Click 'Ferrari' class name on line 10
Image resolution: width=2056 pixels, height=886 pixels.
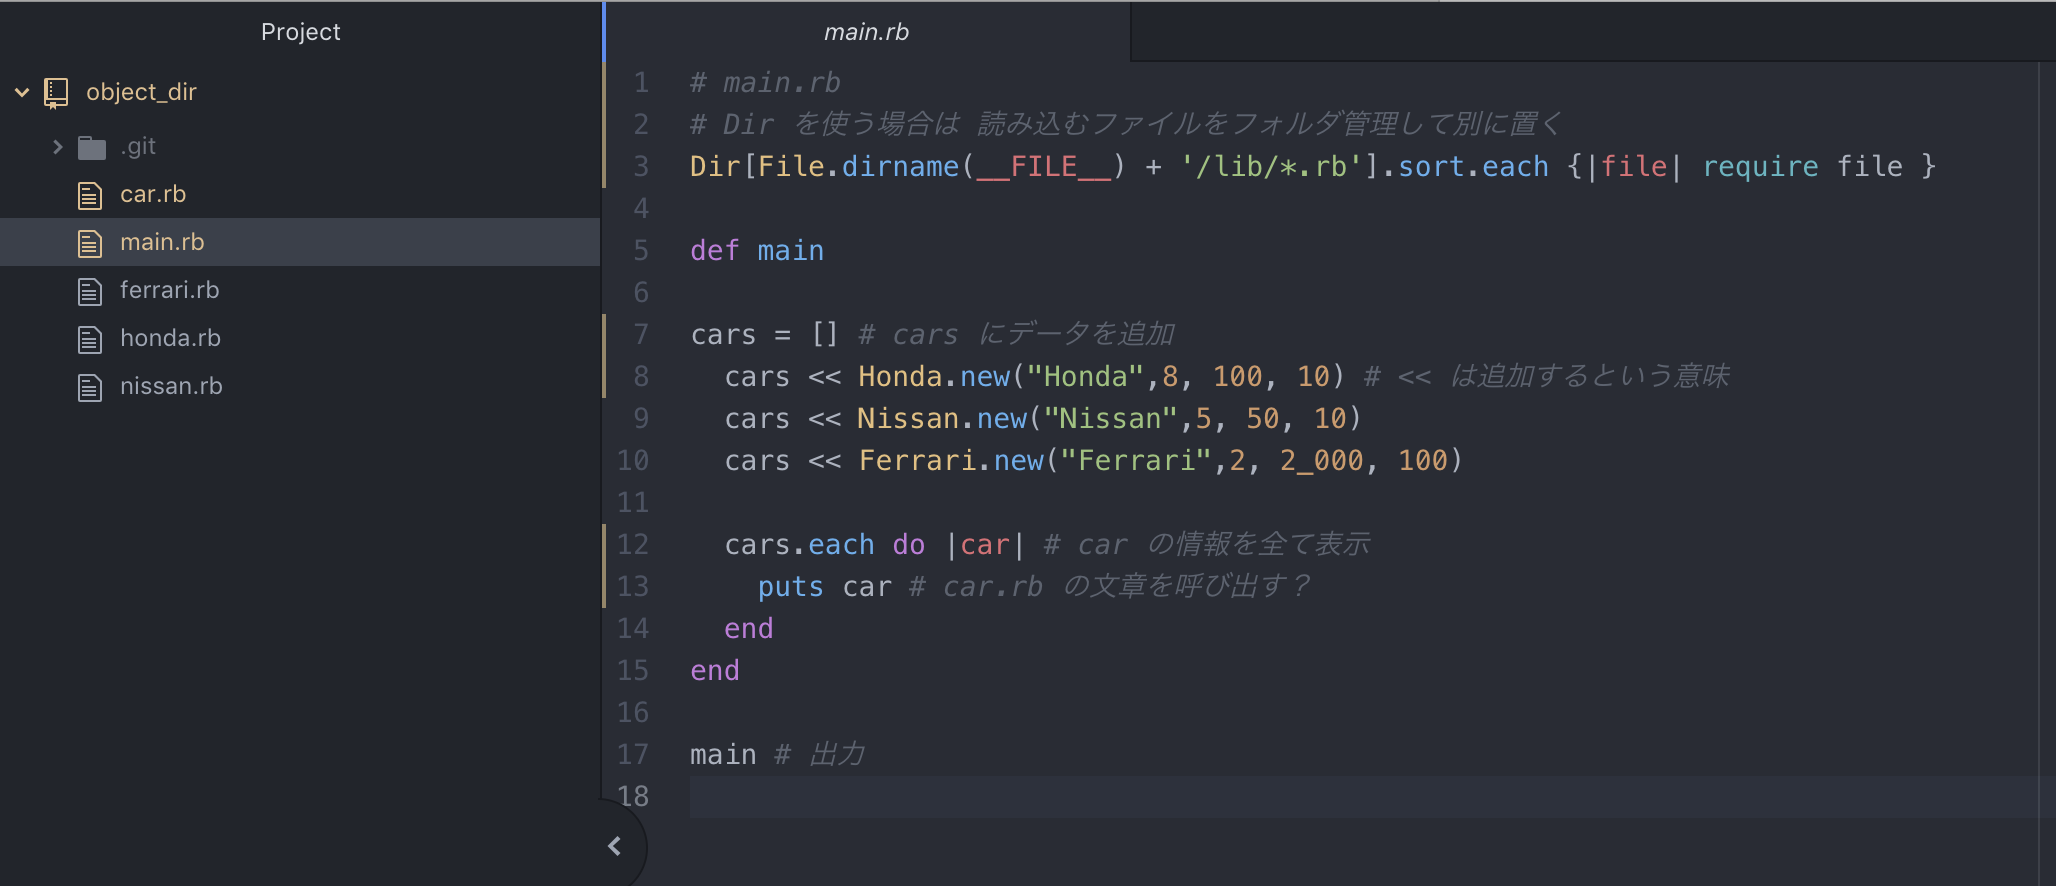917,460
